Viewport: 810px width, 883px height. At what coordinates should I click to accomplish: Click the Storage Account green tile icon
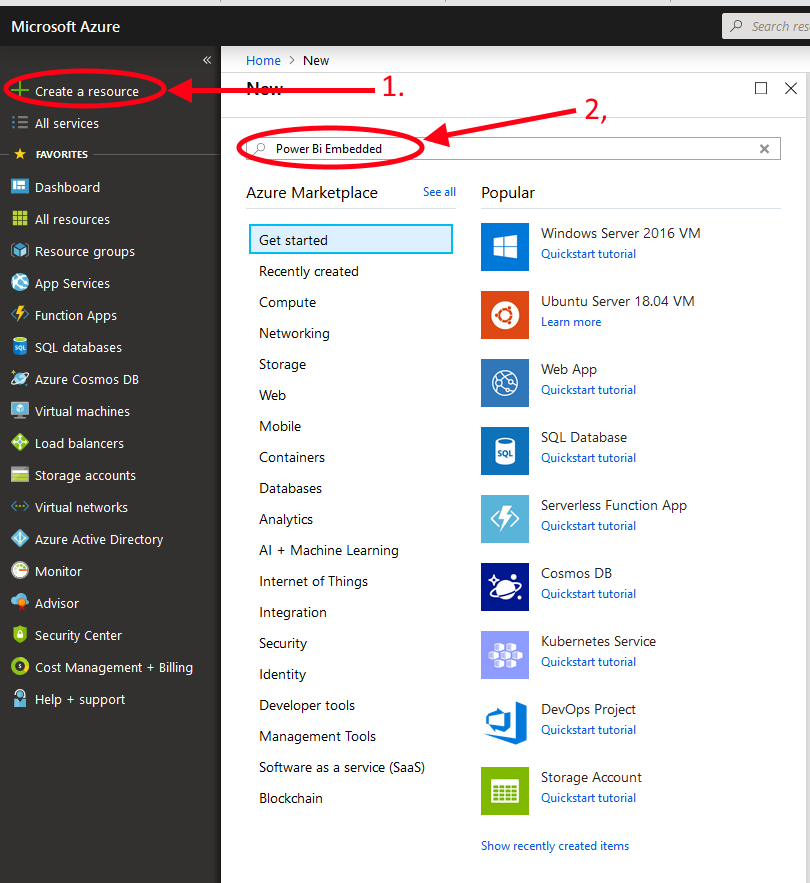505,791
